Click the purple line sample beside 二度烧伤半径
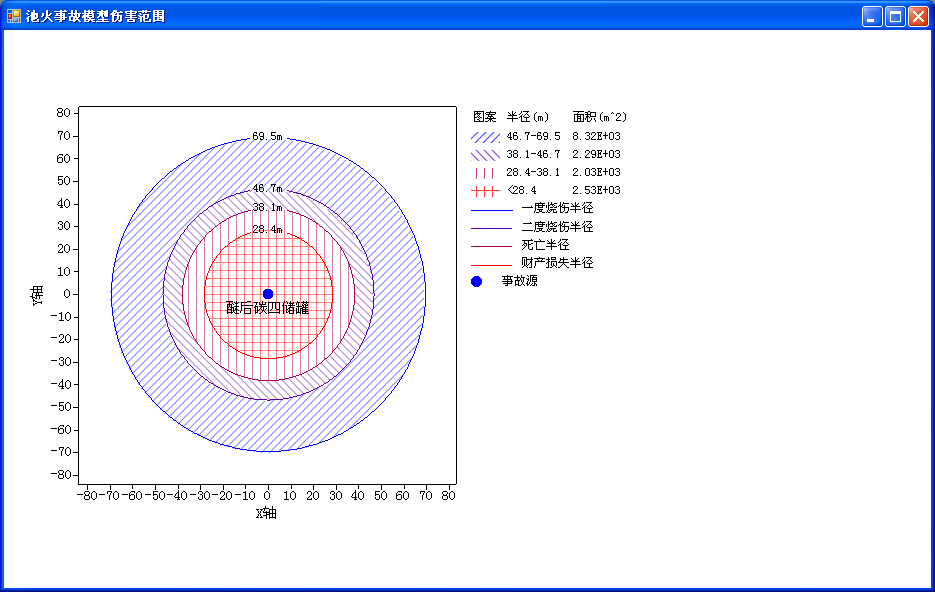The width and height of the screenshot is (935, 592). pos(492,228)
